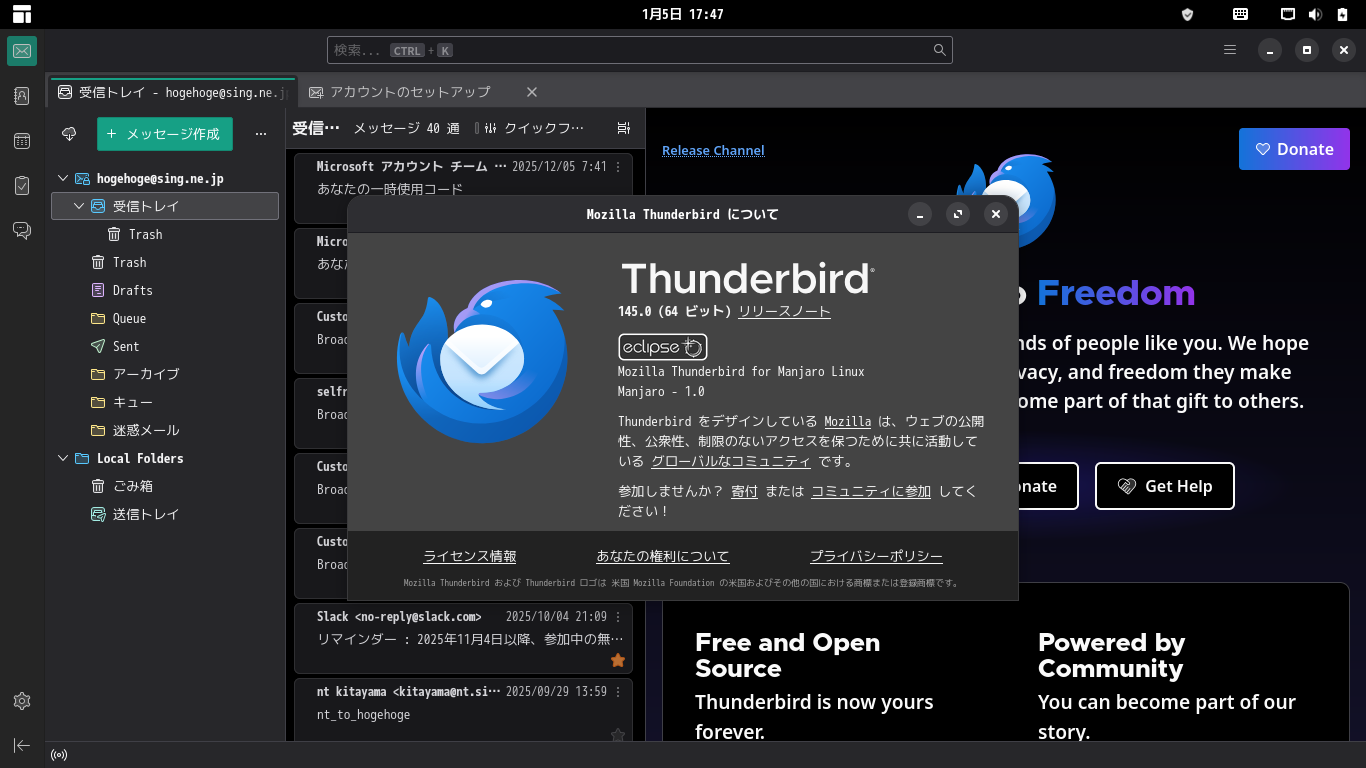This screenshot has height=768, width=1366.
Task: Click the get messages cloud icon
Action: point(69,134)
